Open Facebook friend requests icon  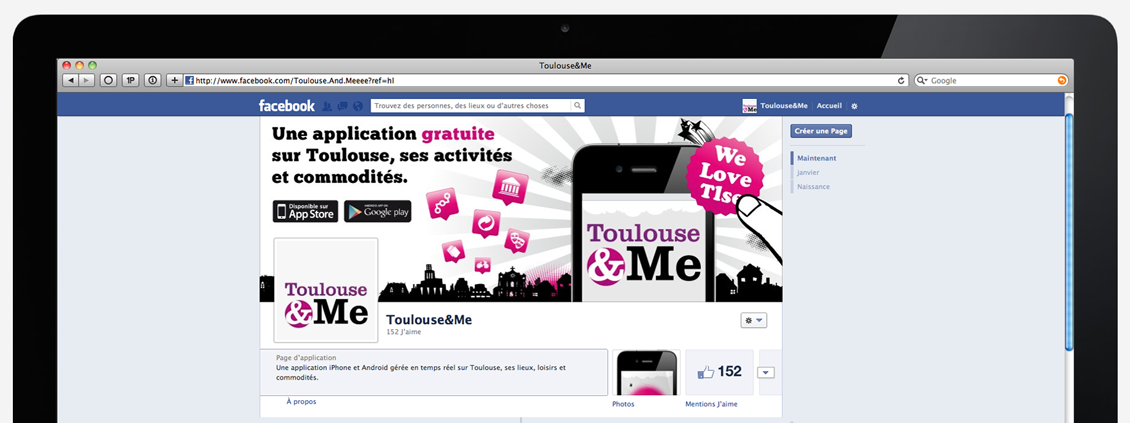(x=326, y=106)
